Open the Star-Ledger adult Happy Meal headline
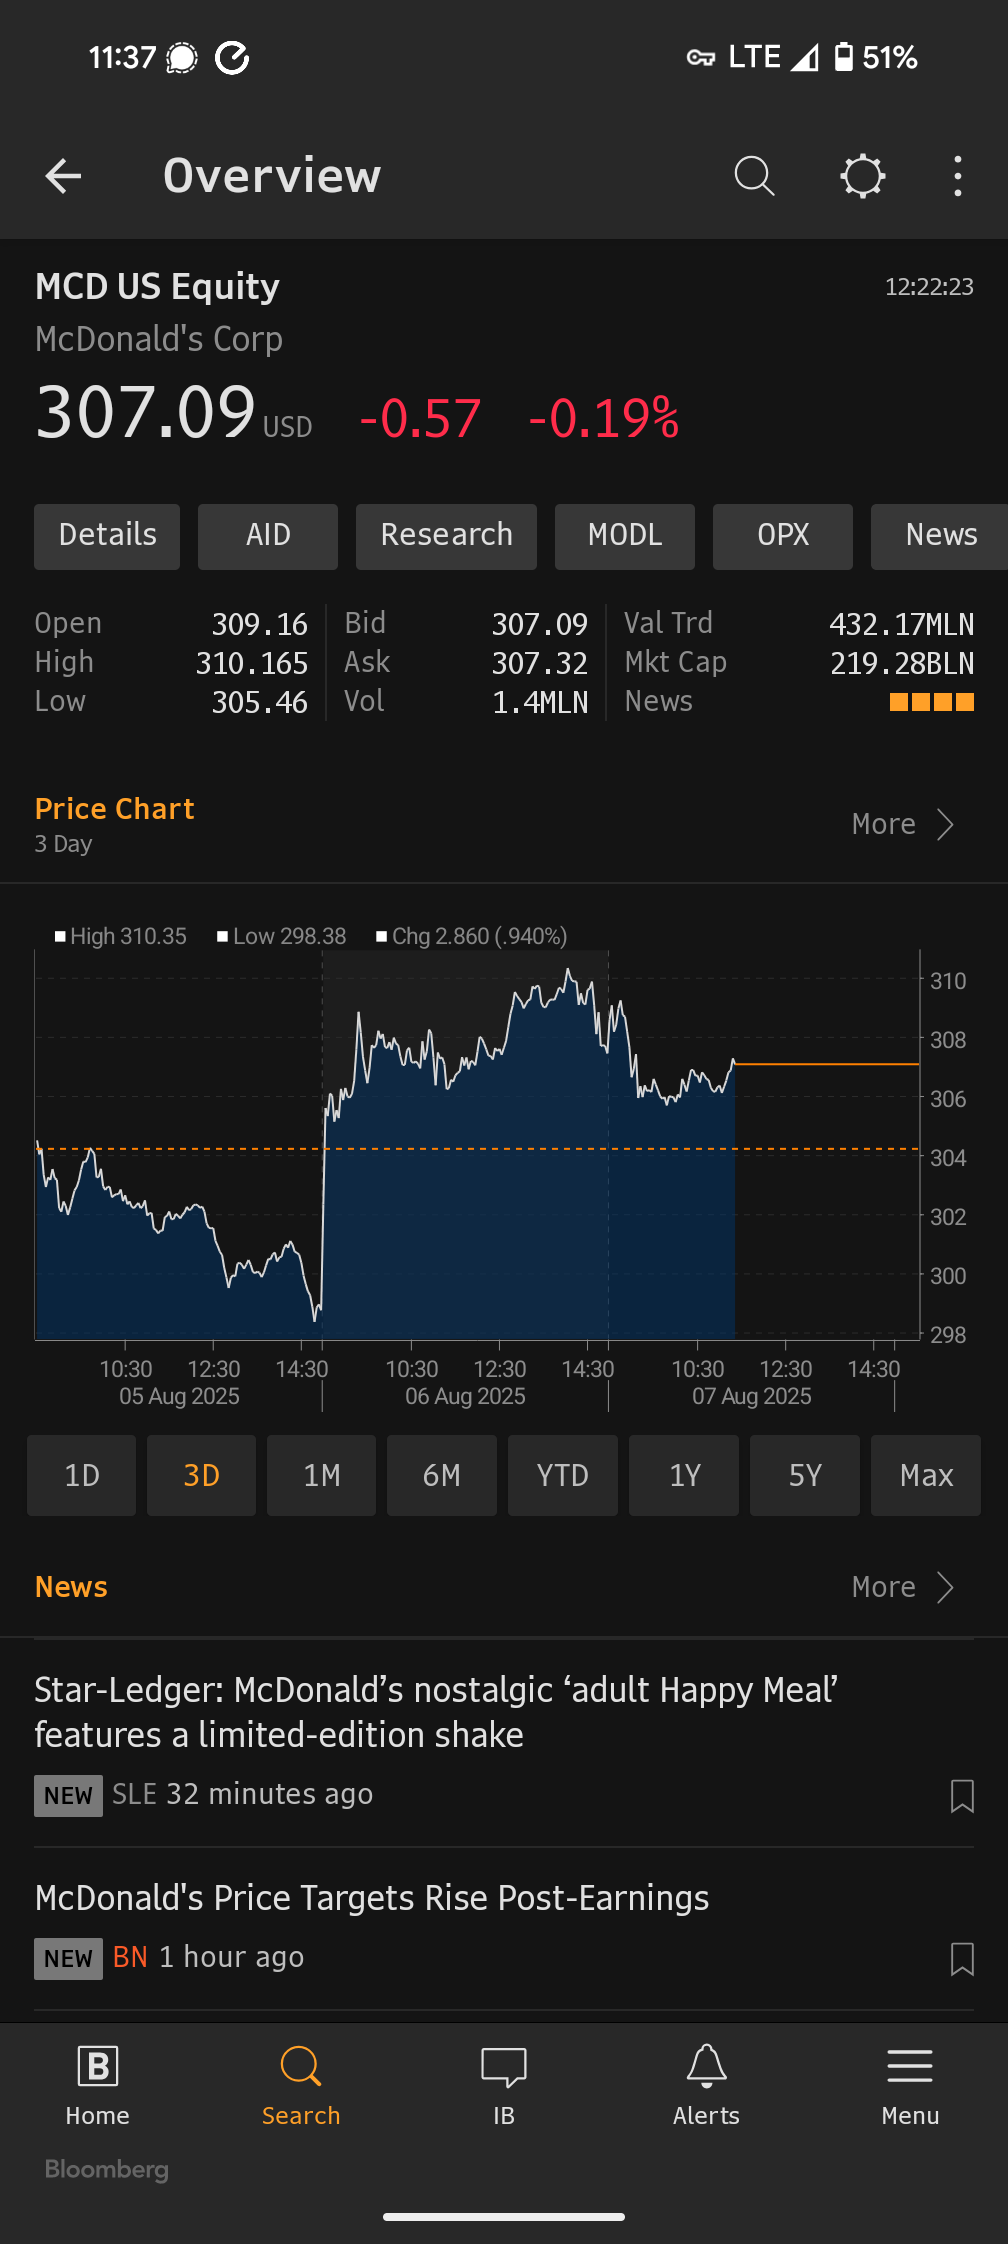1008x2244 pixels. click(436, 1712)
